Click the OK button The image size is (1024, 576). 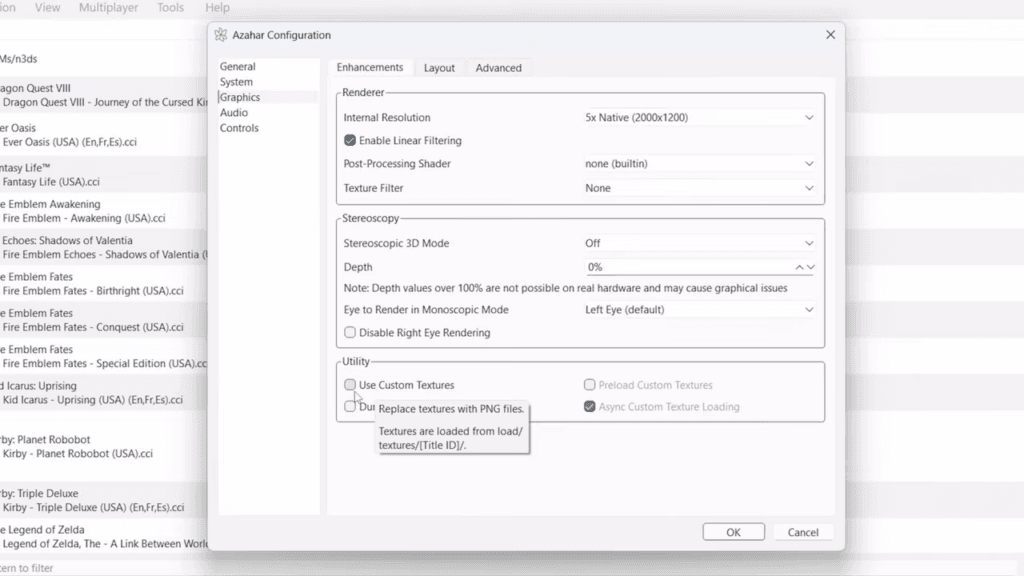[x=733, y=532]
